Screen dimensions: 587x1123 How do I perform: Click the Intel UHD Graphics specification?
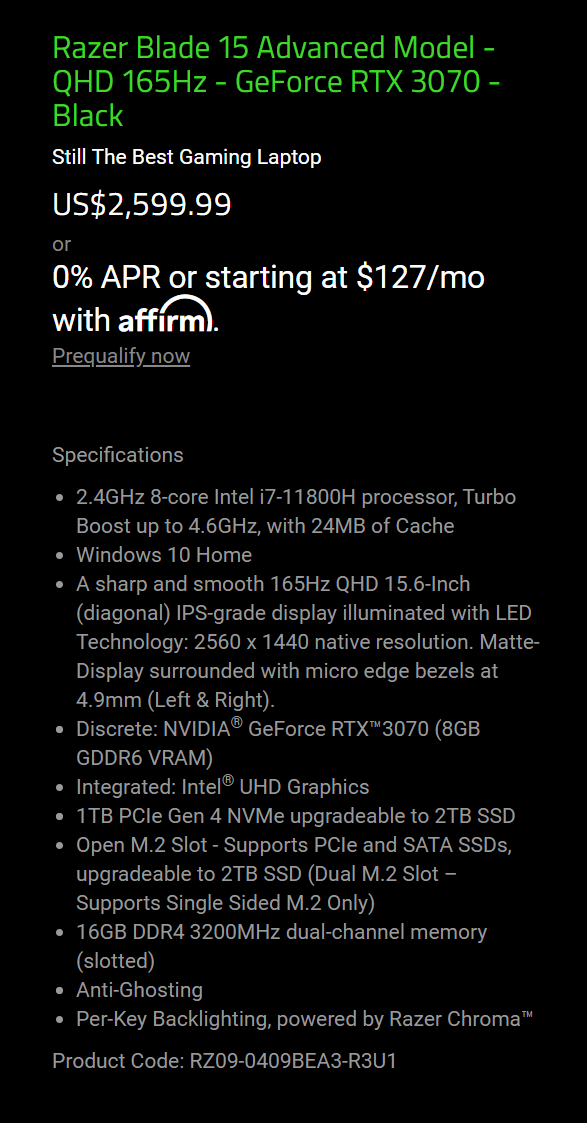tap(223, 786)
